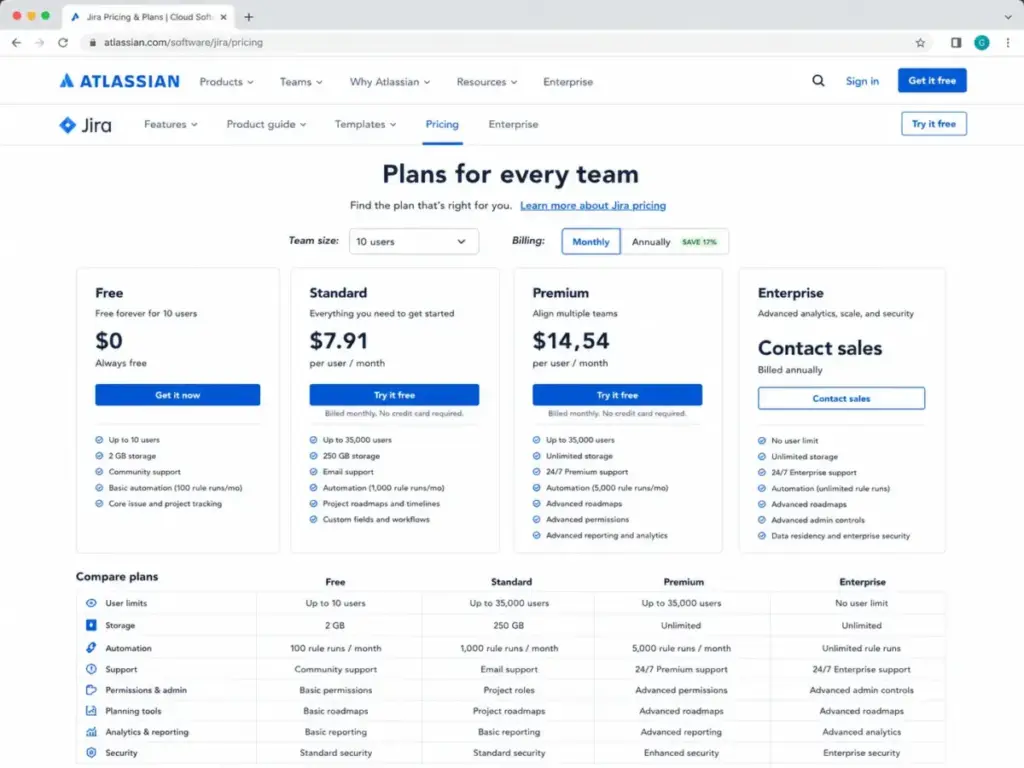Image resolution: width=1024 pixels, height=768 pixels.
Task: Click Get it now on the Free plan
Action: [x=178, y=395]
